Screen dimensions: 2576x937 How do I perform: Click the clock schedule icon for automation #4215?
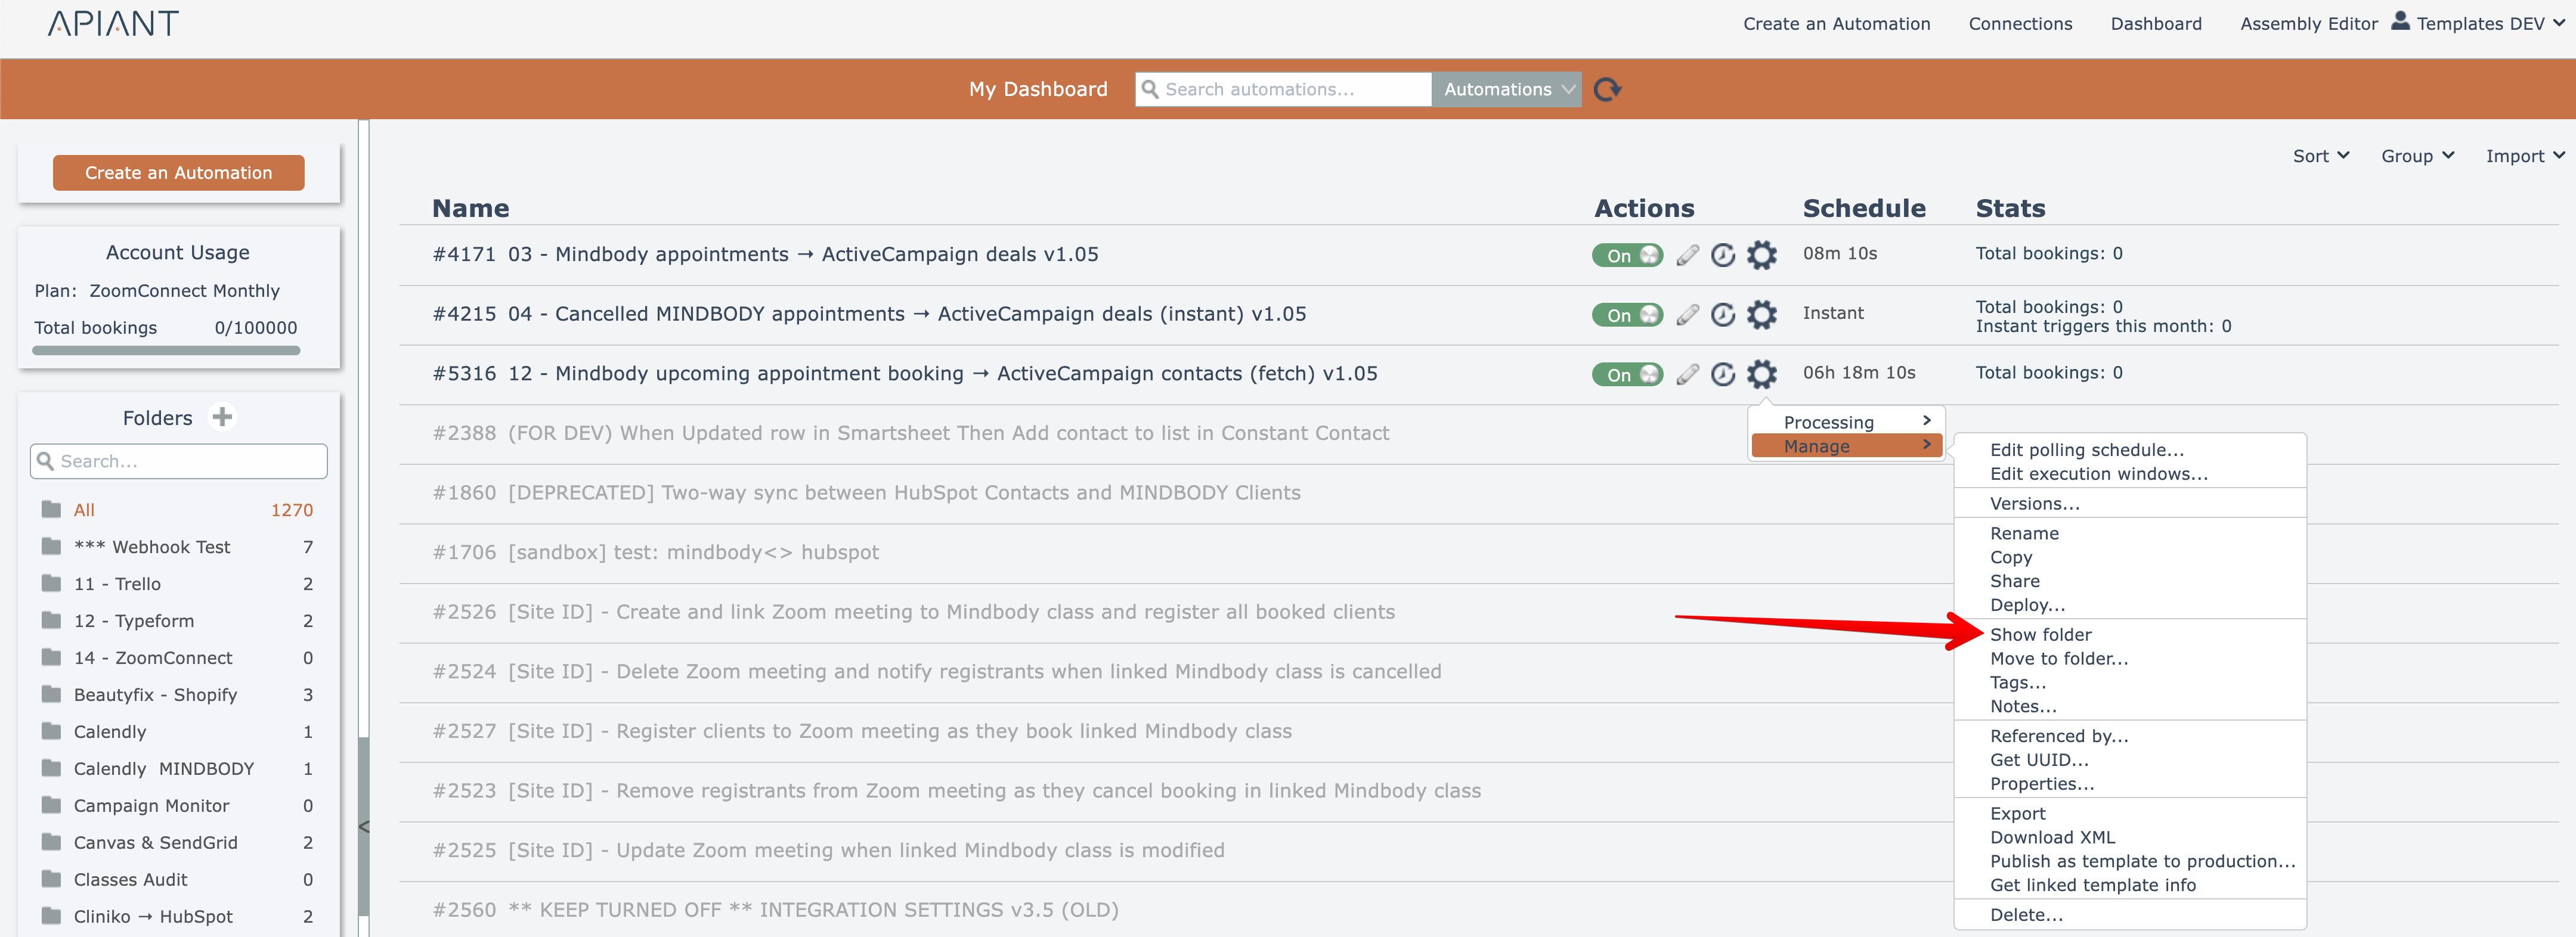[1722, 315]
